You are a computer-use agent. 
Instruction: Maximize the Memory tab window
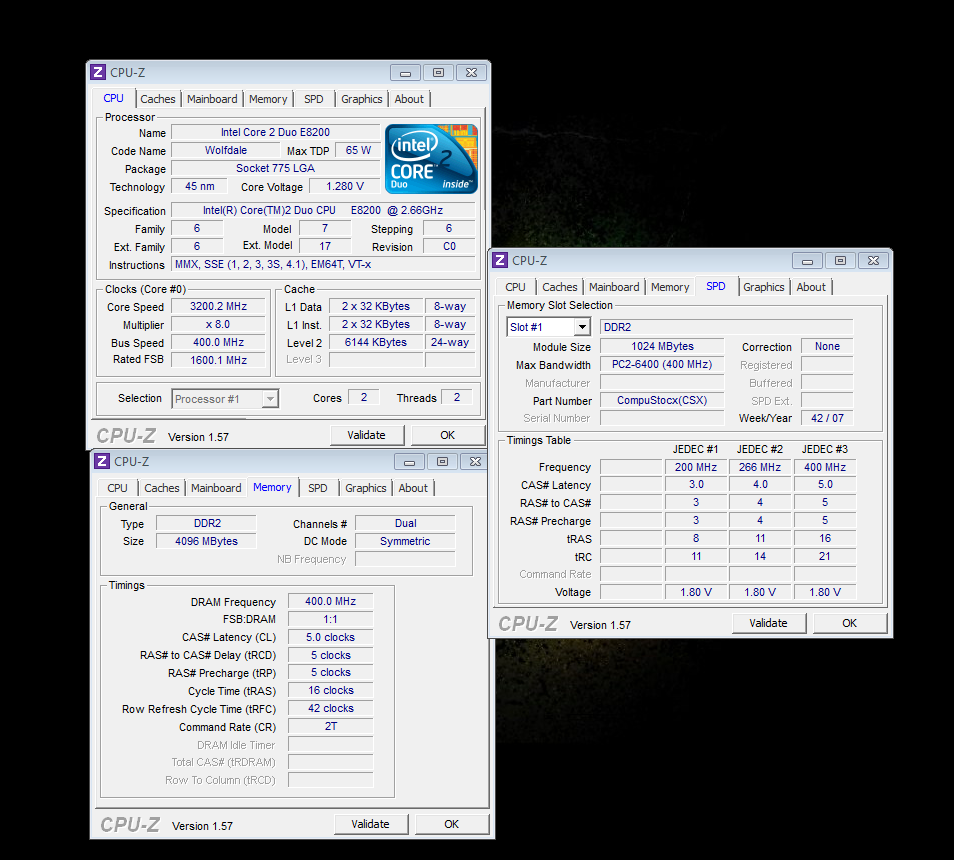442,462
